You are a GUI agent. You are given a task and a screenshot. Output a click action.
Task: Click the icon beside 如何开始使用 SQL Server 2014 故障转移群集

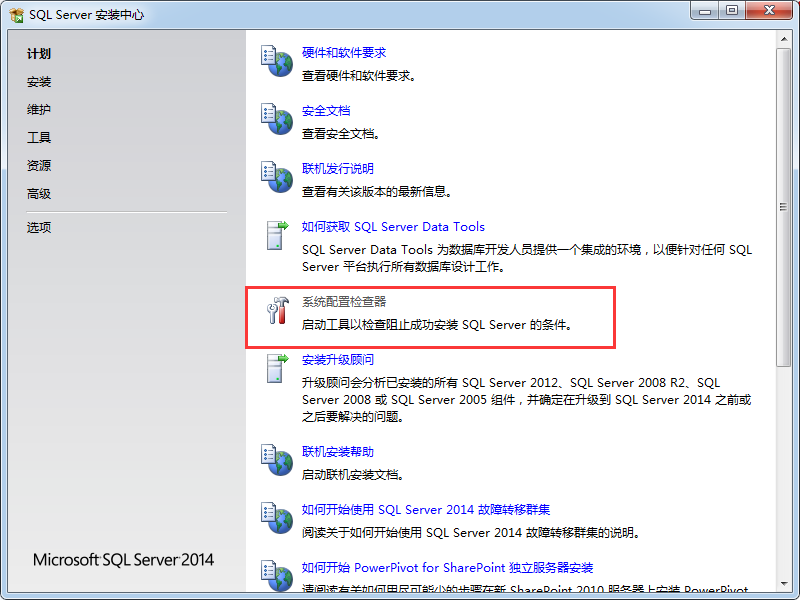[x=277, y=518]
